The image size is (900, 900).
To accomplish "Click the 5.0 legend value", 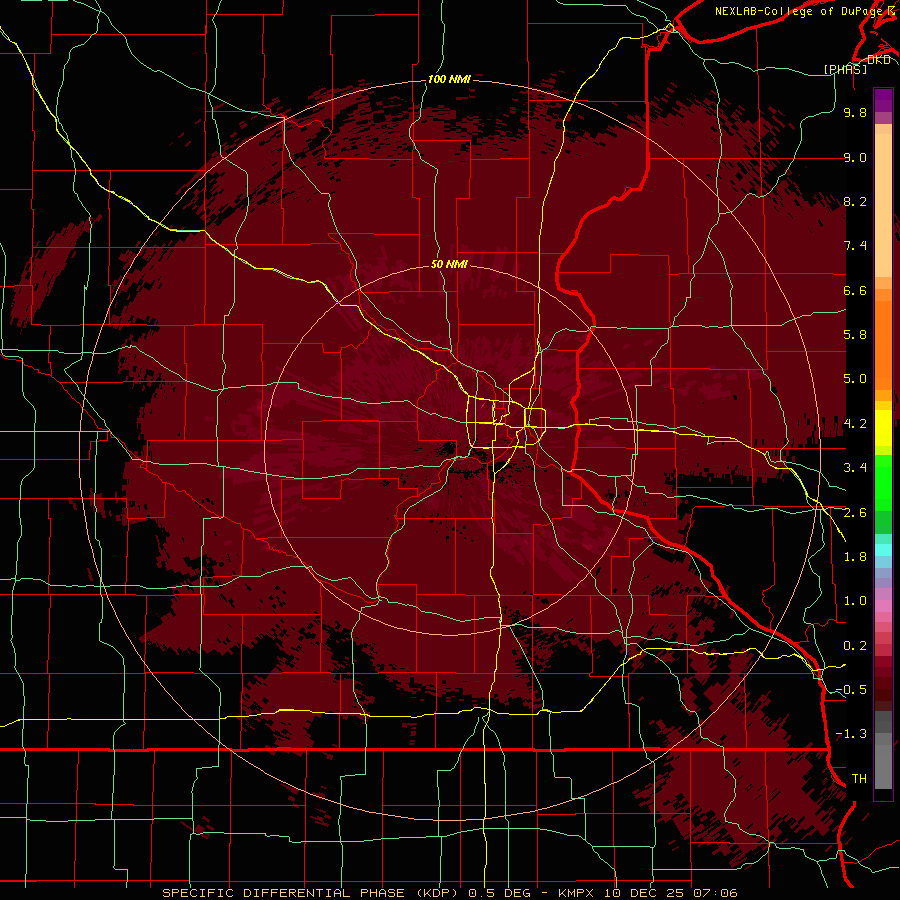I will (855, 379).
